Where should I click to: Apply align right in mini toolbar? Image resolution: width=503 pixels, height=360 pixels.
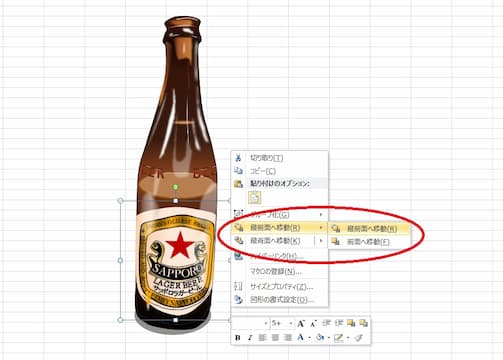tap(288, 338)
